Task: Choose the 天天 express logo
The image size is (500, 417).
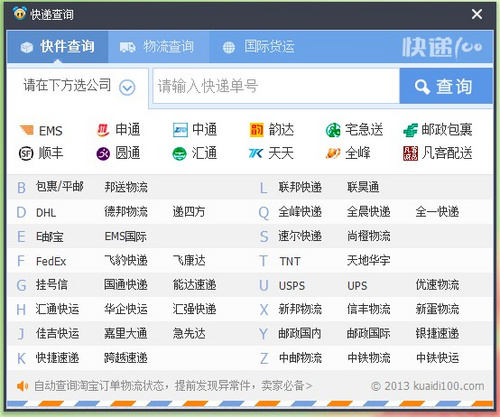Action: point(256,153)
